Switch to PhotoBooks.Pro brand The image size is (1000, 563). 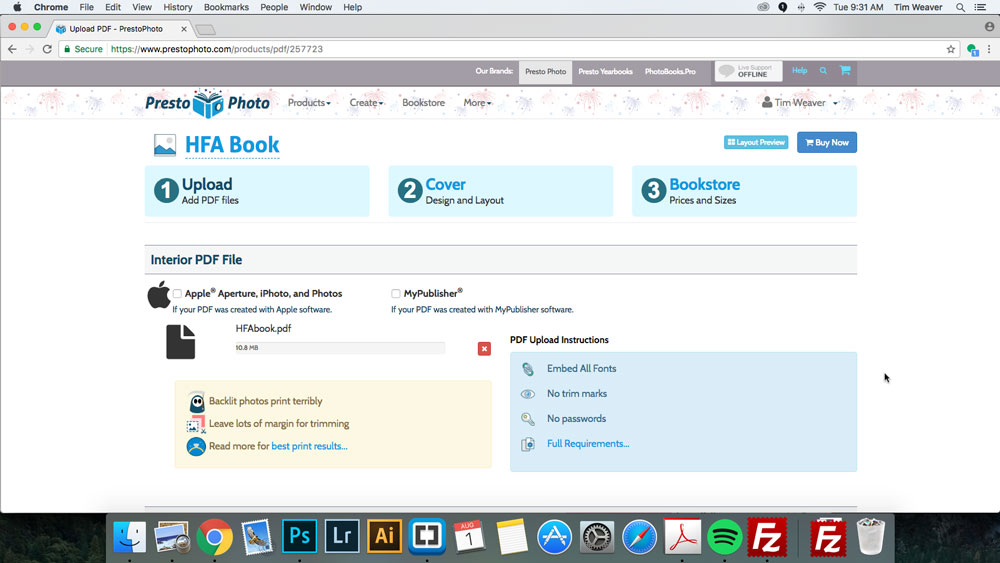(x=670, y=71)
